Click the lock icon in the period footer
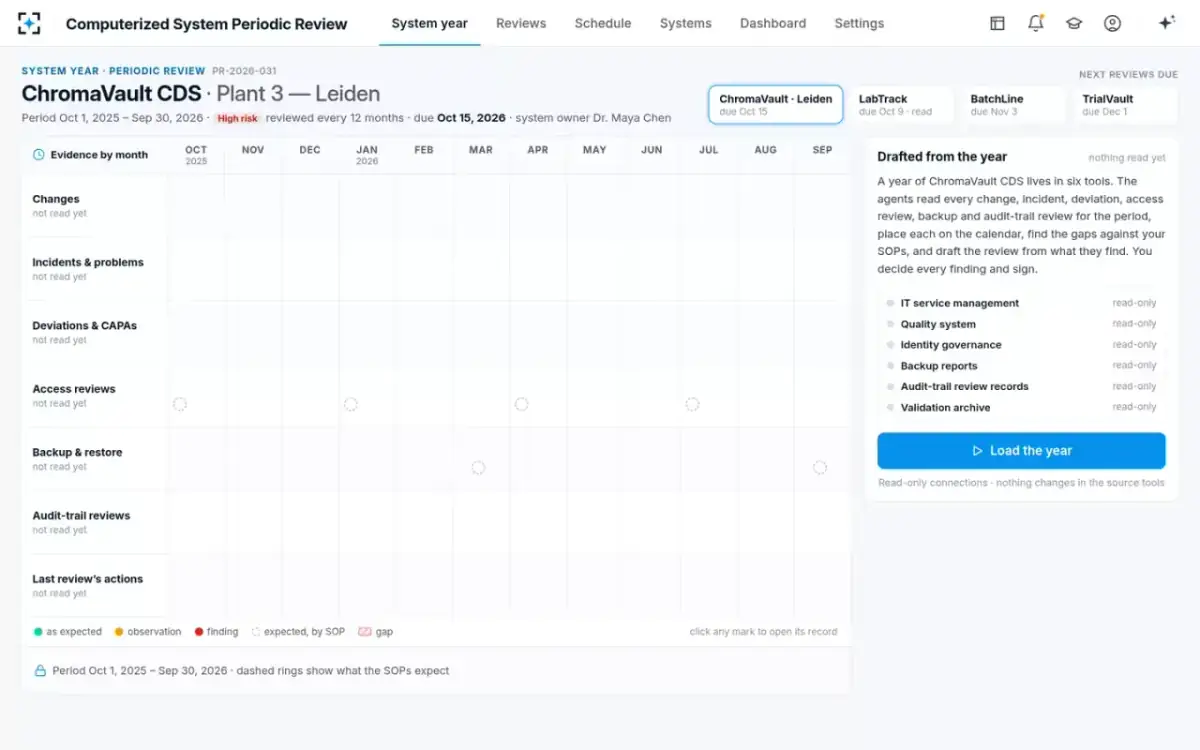The width and height of the screenshot is (1200, 750). (x=40, y=671)
